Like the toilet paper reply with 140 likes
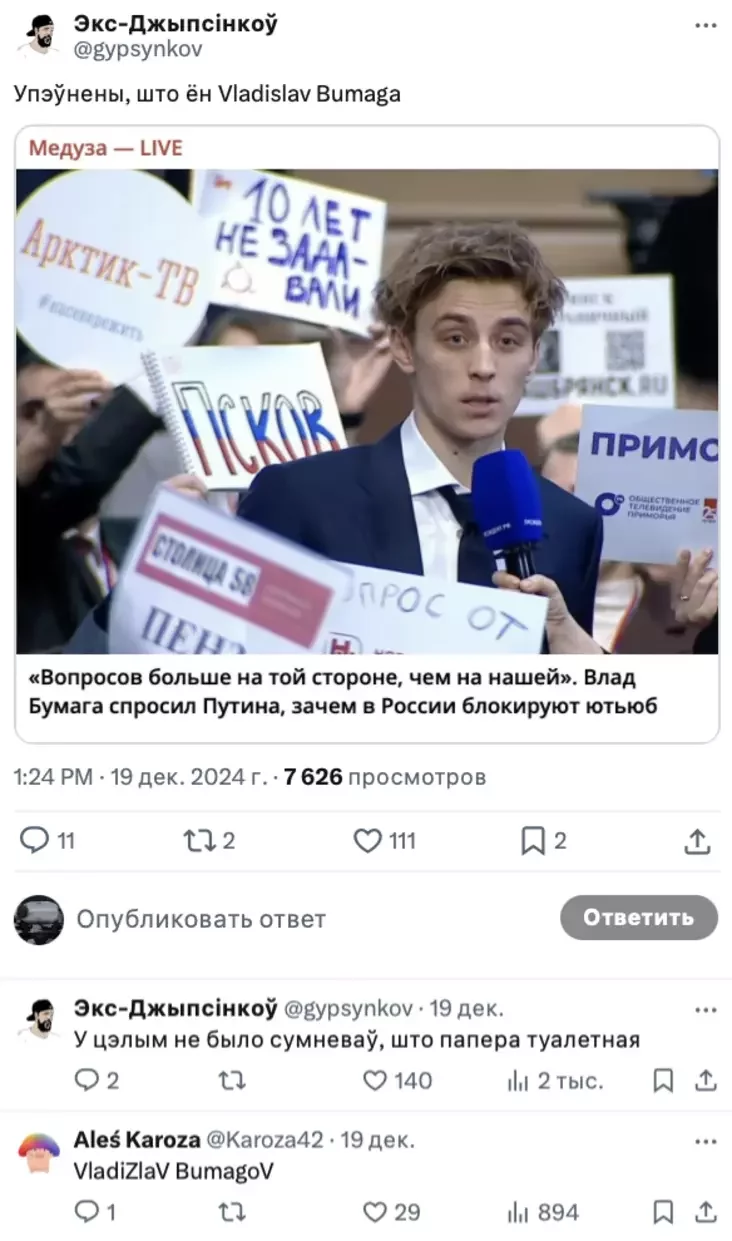Viewport: 732px width, 1241px height. click(397, 1080)
